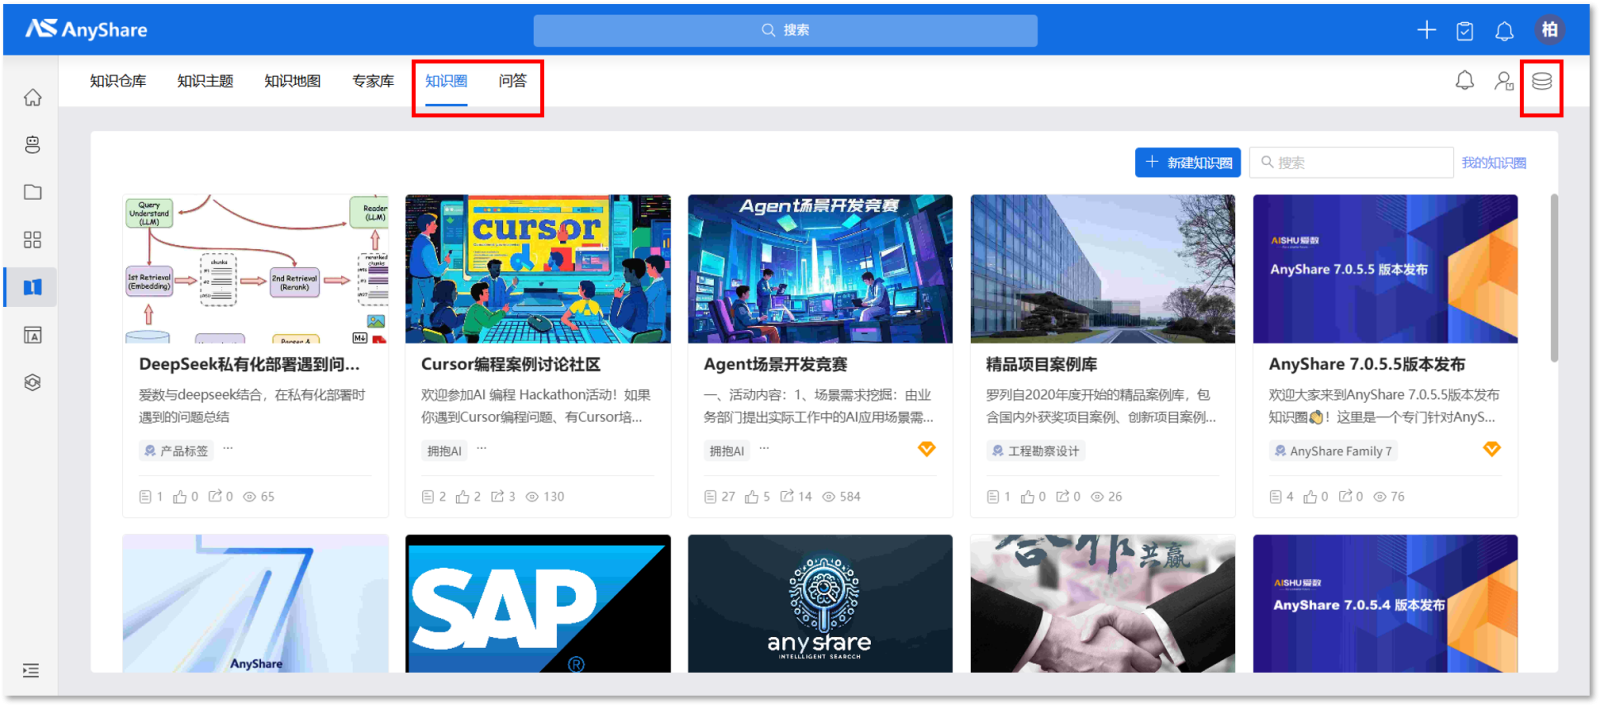Open card title AnyShare 7.0.5.5版本发布
Image resolution: width=1600 pixels, height=706 pixels.
coord(1367,365)
